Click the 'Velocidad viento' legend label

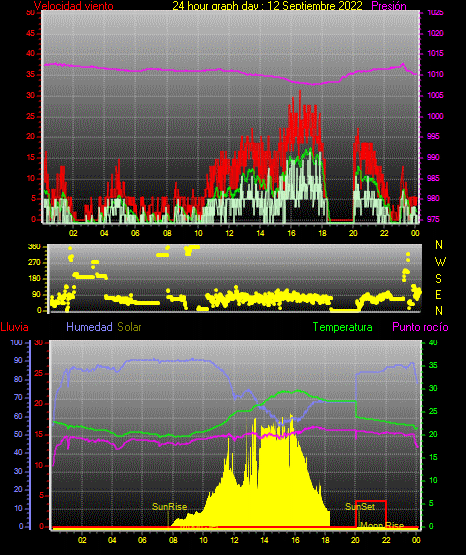coord(74,6)
